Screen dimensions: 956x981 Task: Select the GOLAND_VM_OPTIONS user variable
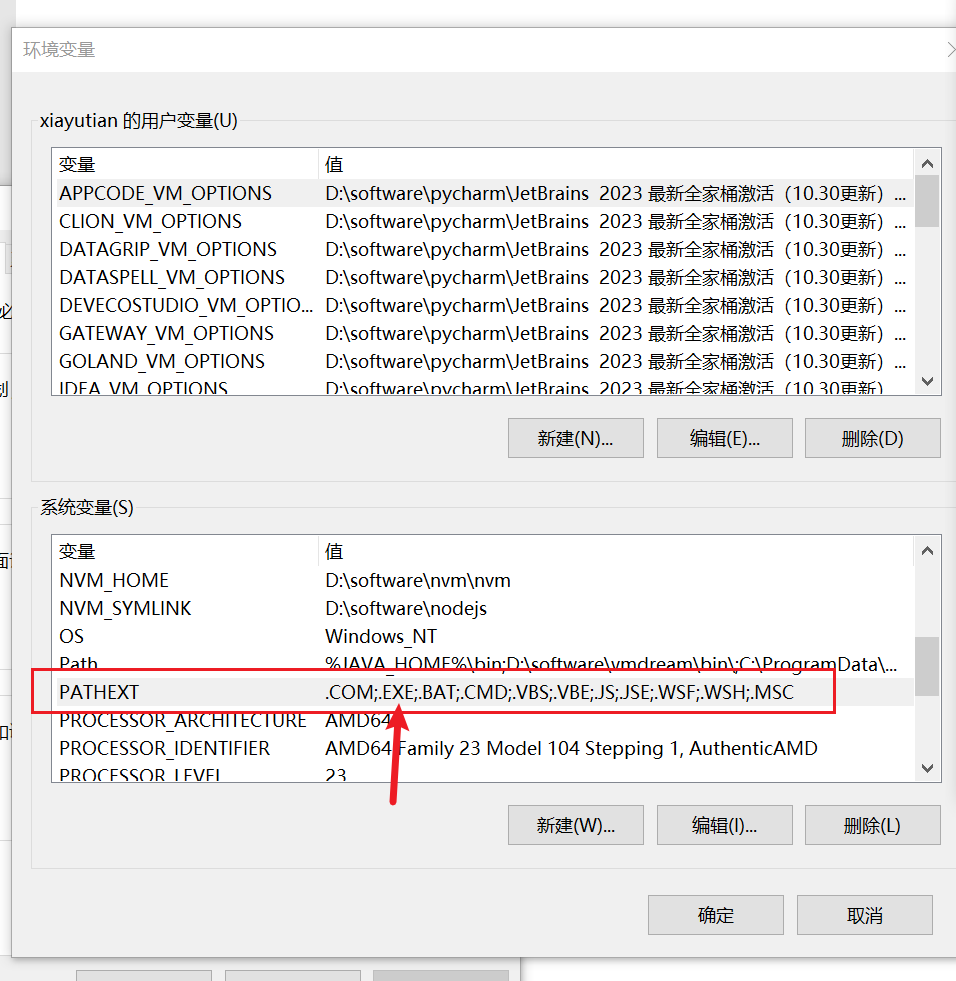[162, 361]
